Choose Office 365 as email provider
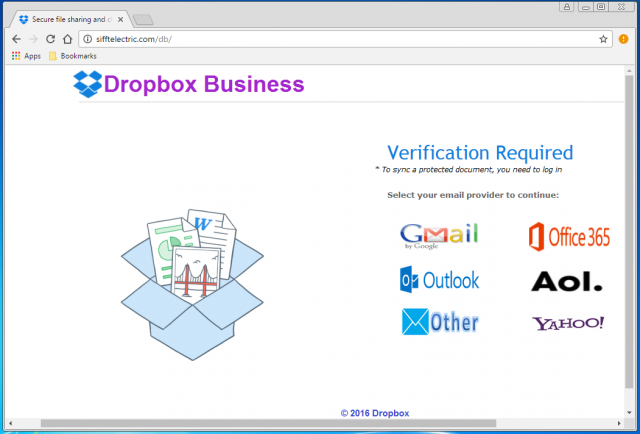Viewport: 640px width, 434px height. coord(569,237)
